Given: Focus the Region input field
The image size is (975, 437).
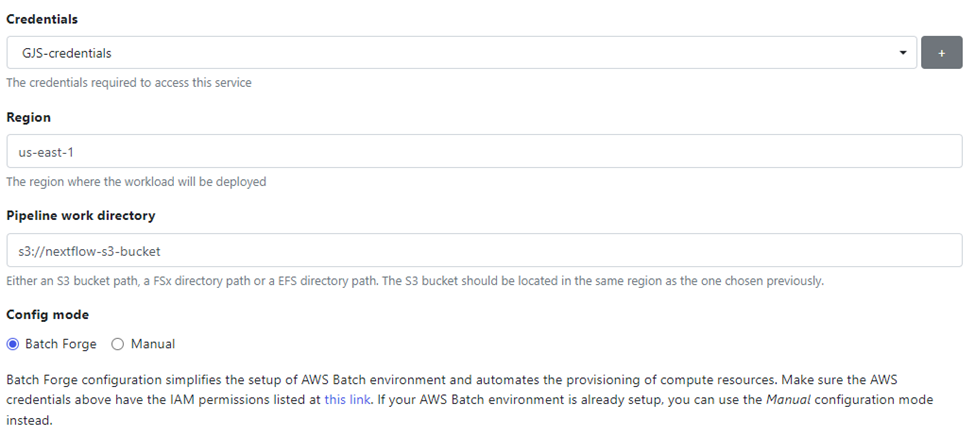Looking at the screenshot, I should pyautogui.click(x=484, y=152).
